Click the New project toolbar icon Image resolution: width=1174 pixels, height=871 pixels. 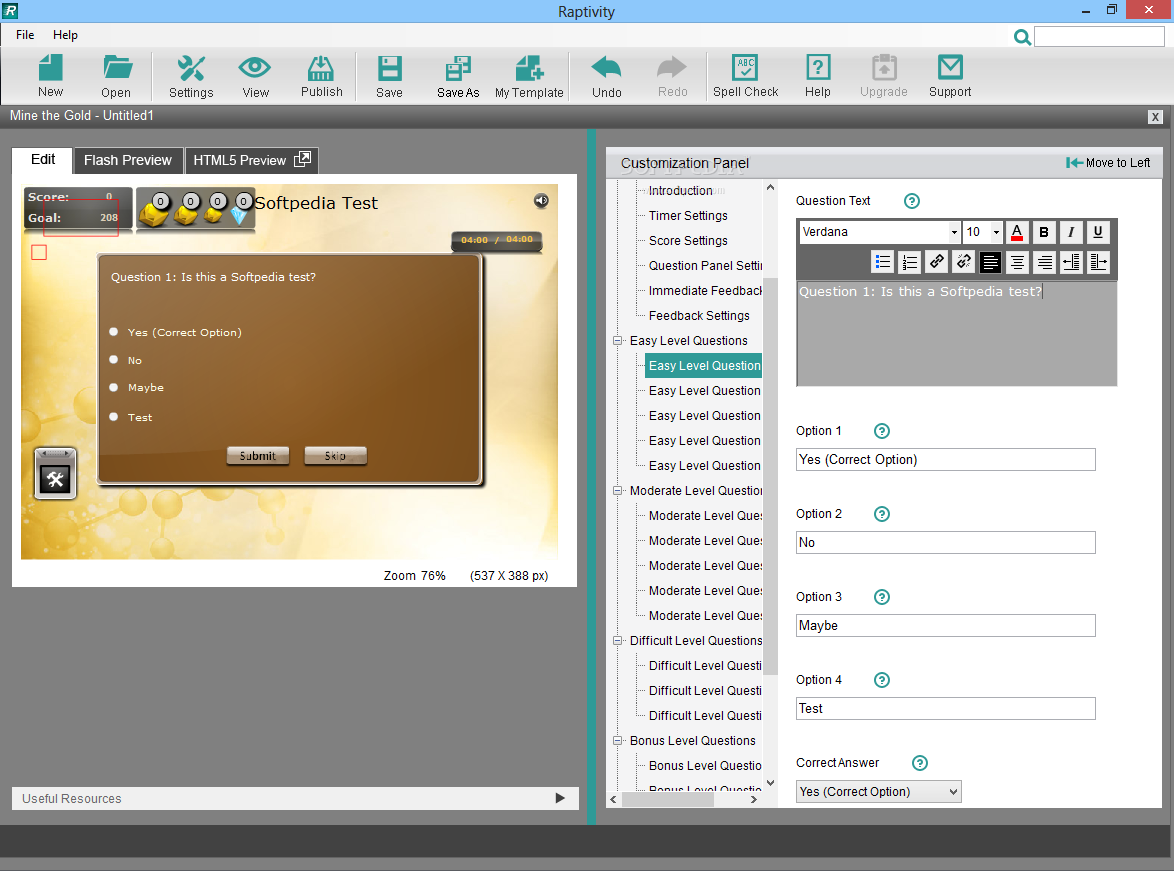click(x=50, y=76)
